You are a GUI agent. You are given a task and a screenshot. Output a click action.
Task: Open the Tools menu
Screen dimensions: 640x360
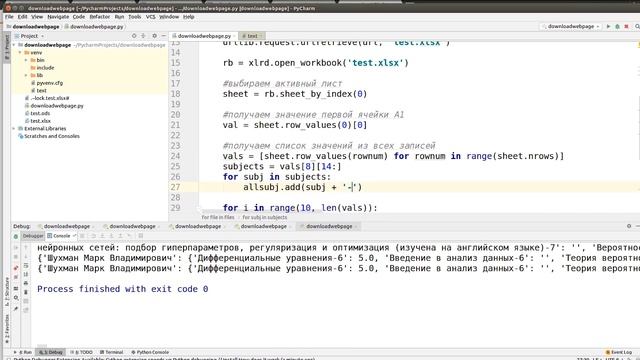pyautogui.click(x=135, y=17)
